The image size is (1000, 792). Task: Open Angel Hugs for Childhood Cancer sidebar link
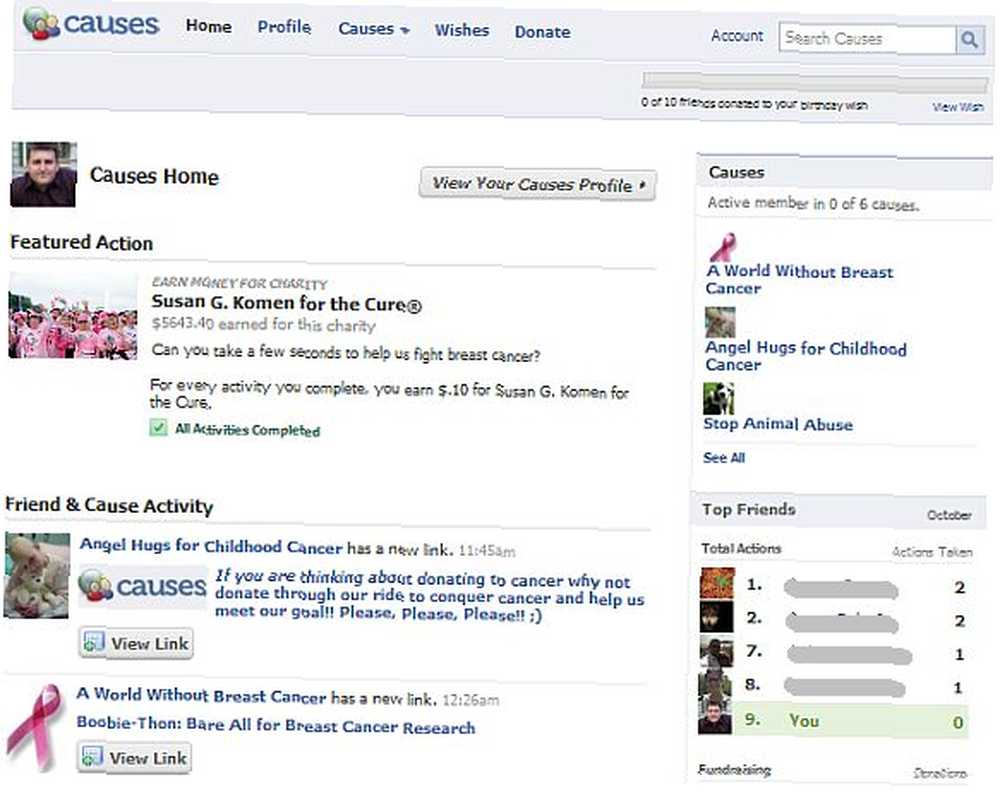pyautogui.click(x=805, y=356)
